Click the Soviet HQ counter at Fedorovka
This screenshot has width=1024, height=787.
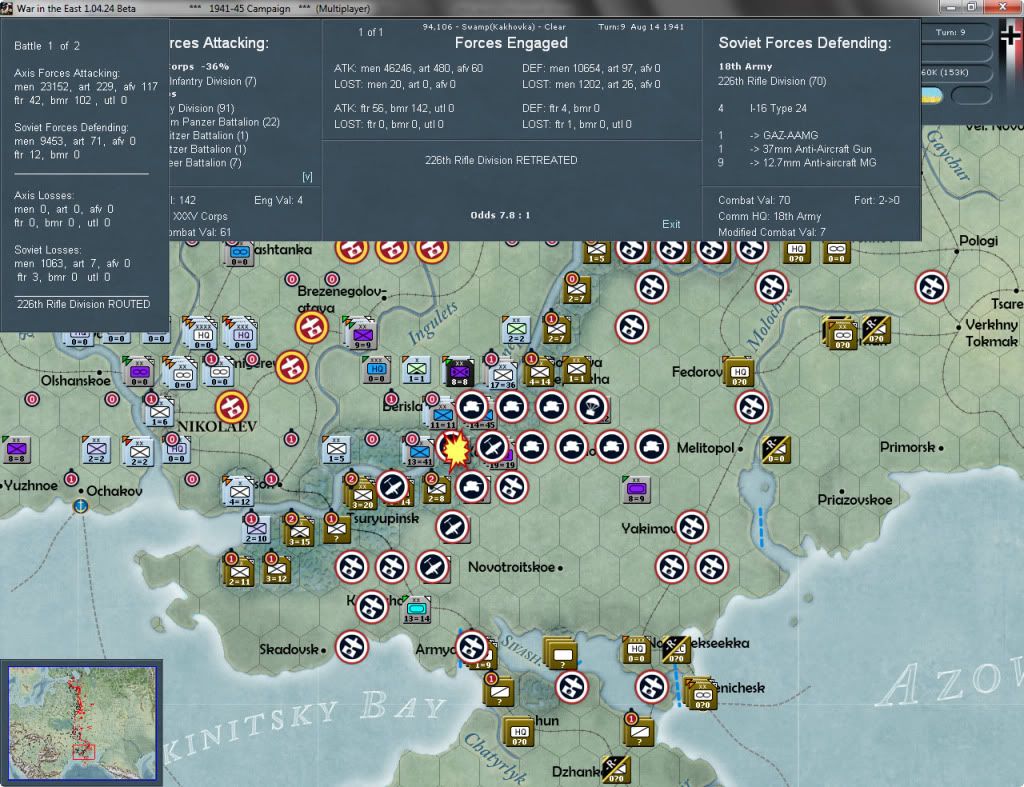(x=739, y=373)
